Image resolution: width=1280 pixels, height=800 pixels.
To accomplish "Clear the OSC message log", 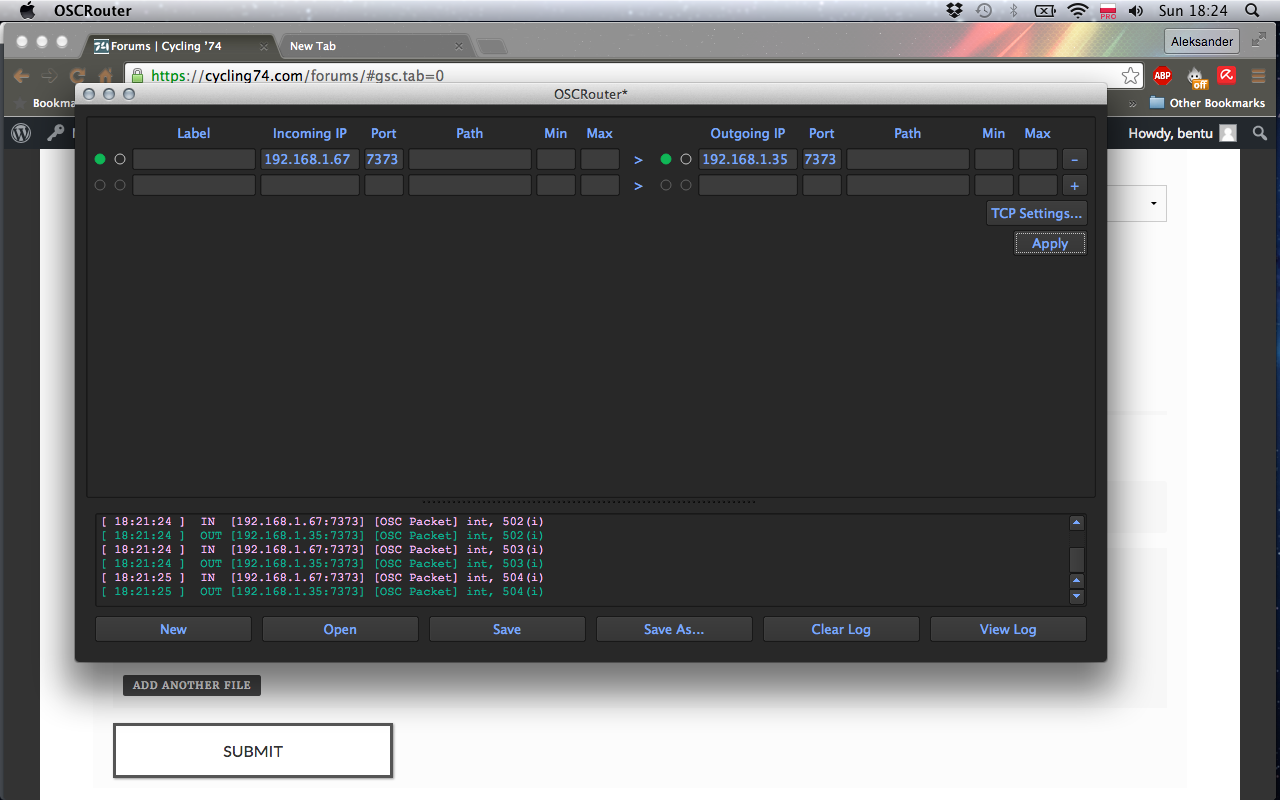I will [841, 628].
